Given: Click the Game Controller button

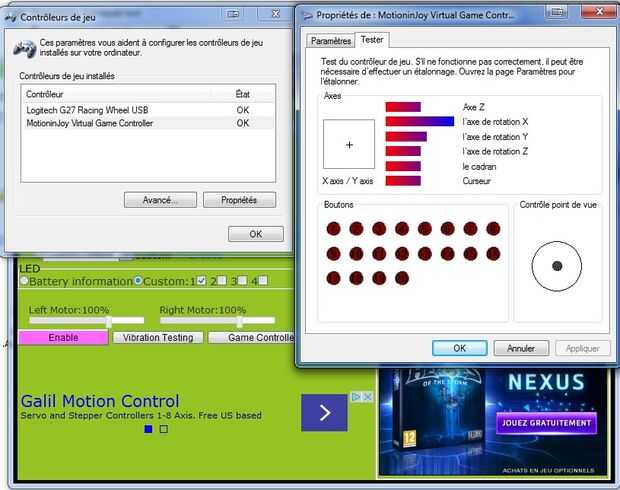Looking at the screenshot, I should point(251,337).
